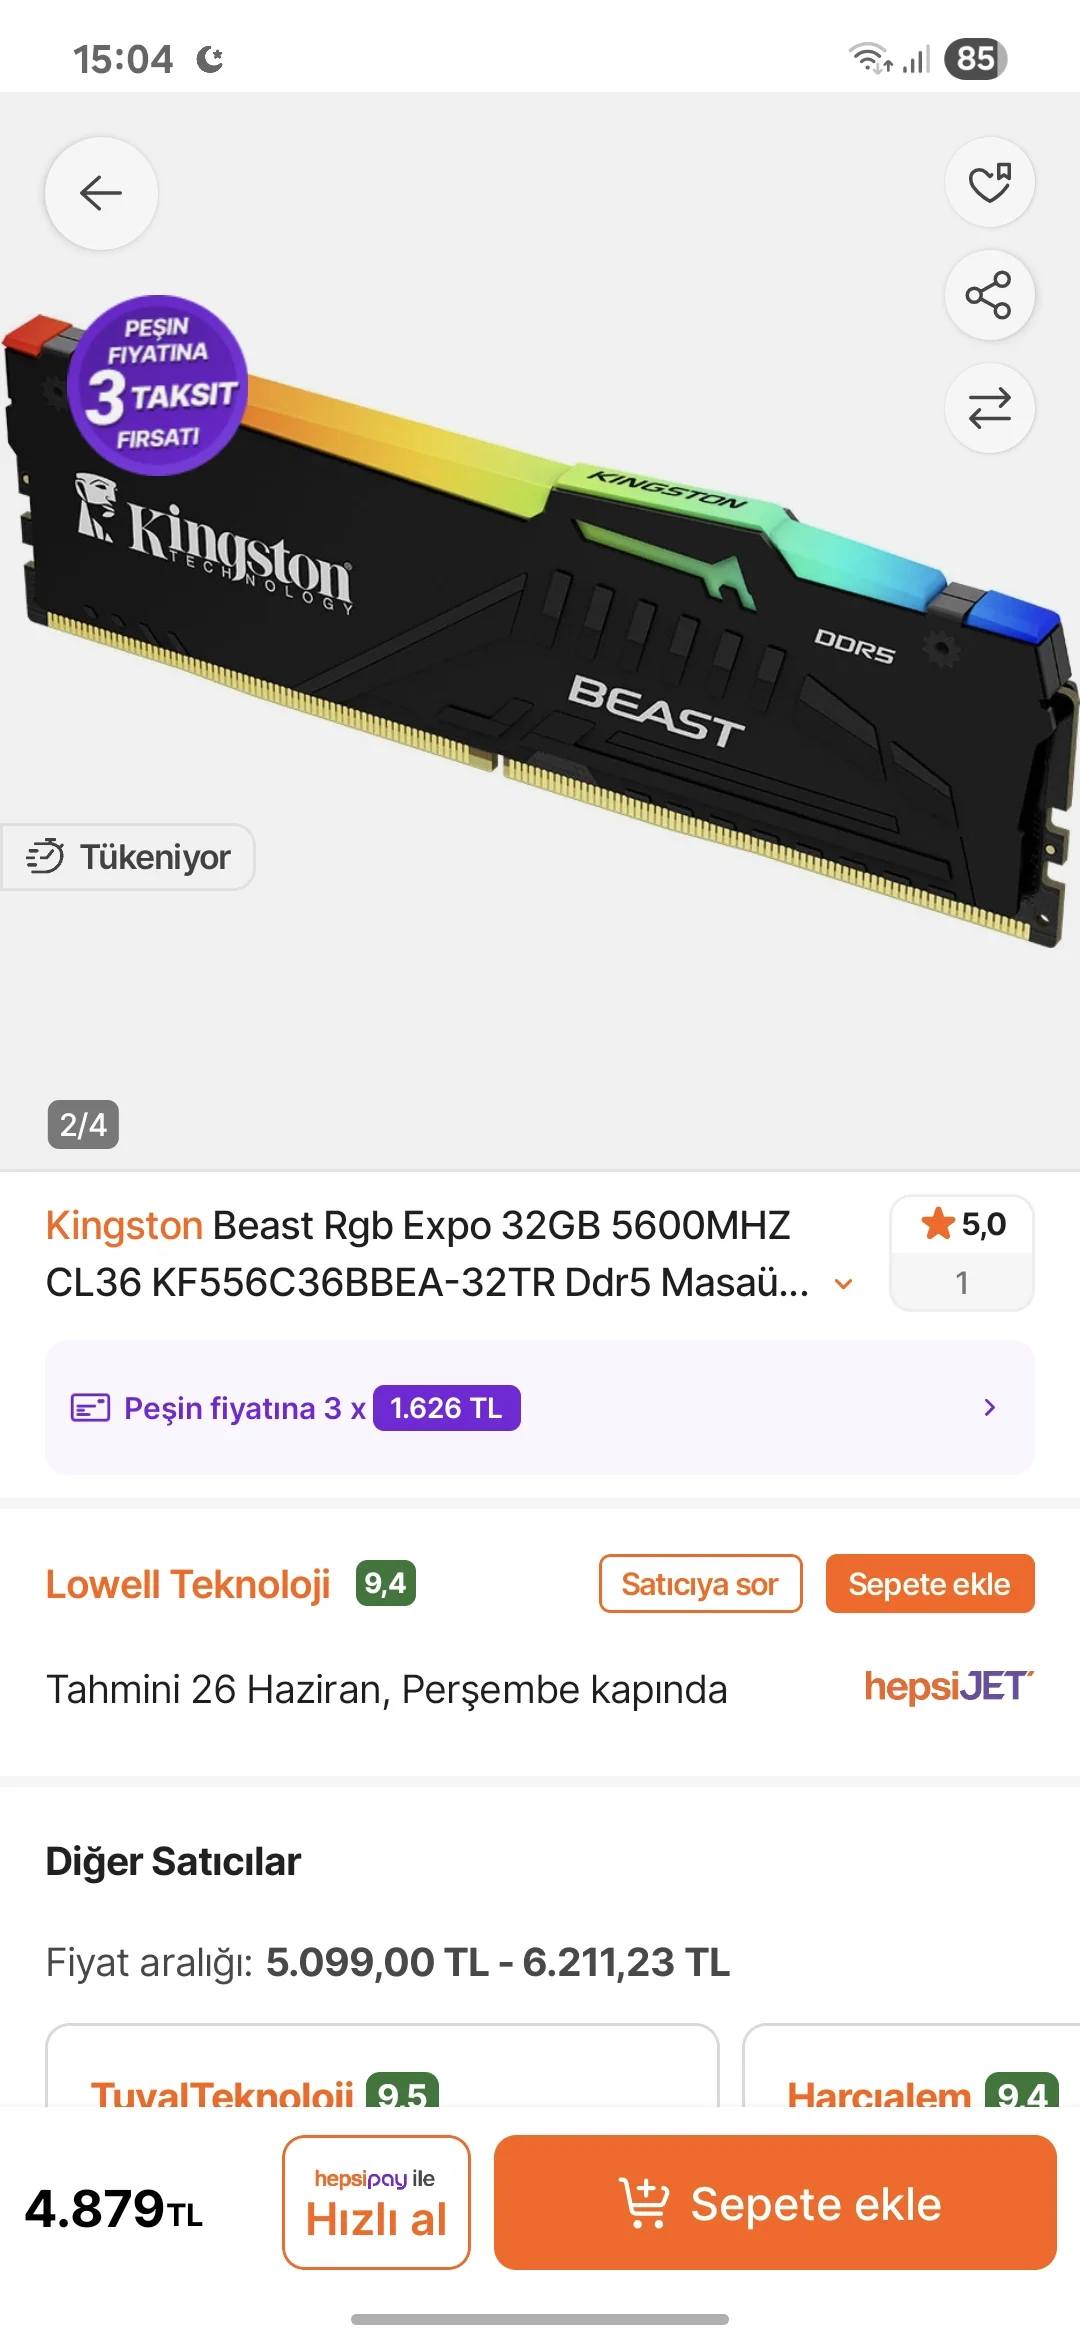Click Satıcıya sor button

[701, 1584]
